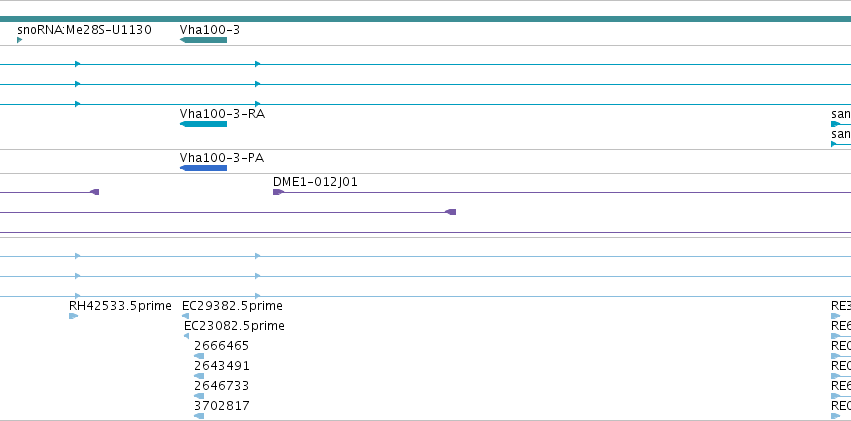The image size is (851, 421).
Task: Click the EC23082.5prime label
Action: (234, 326)
